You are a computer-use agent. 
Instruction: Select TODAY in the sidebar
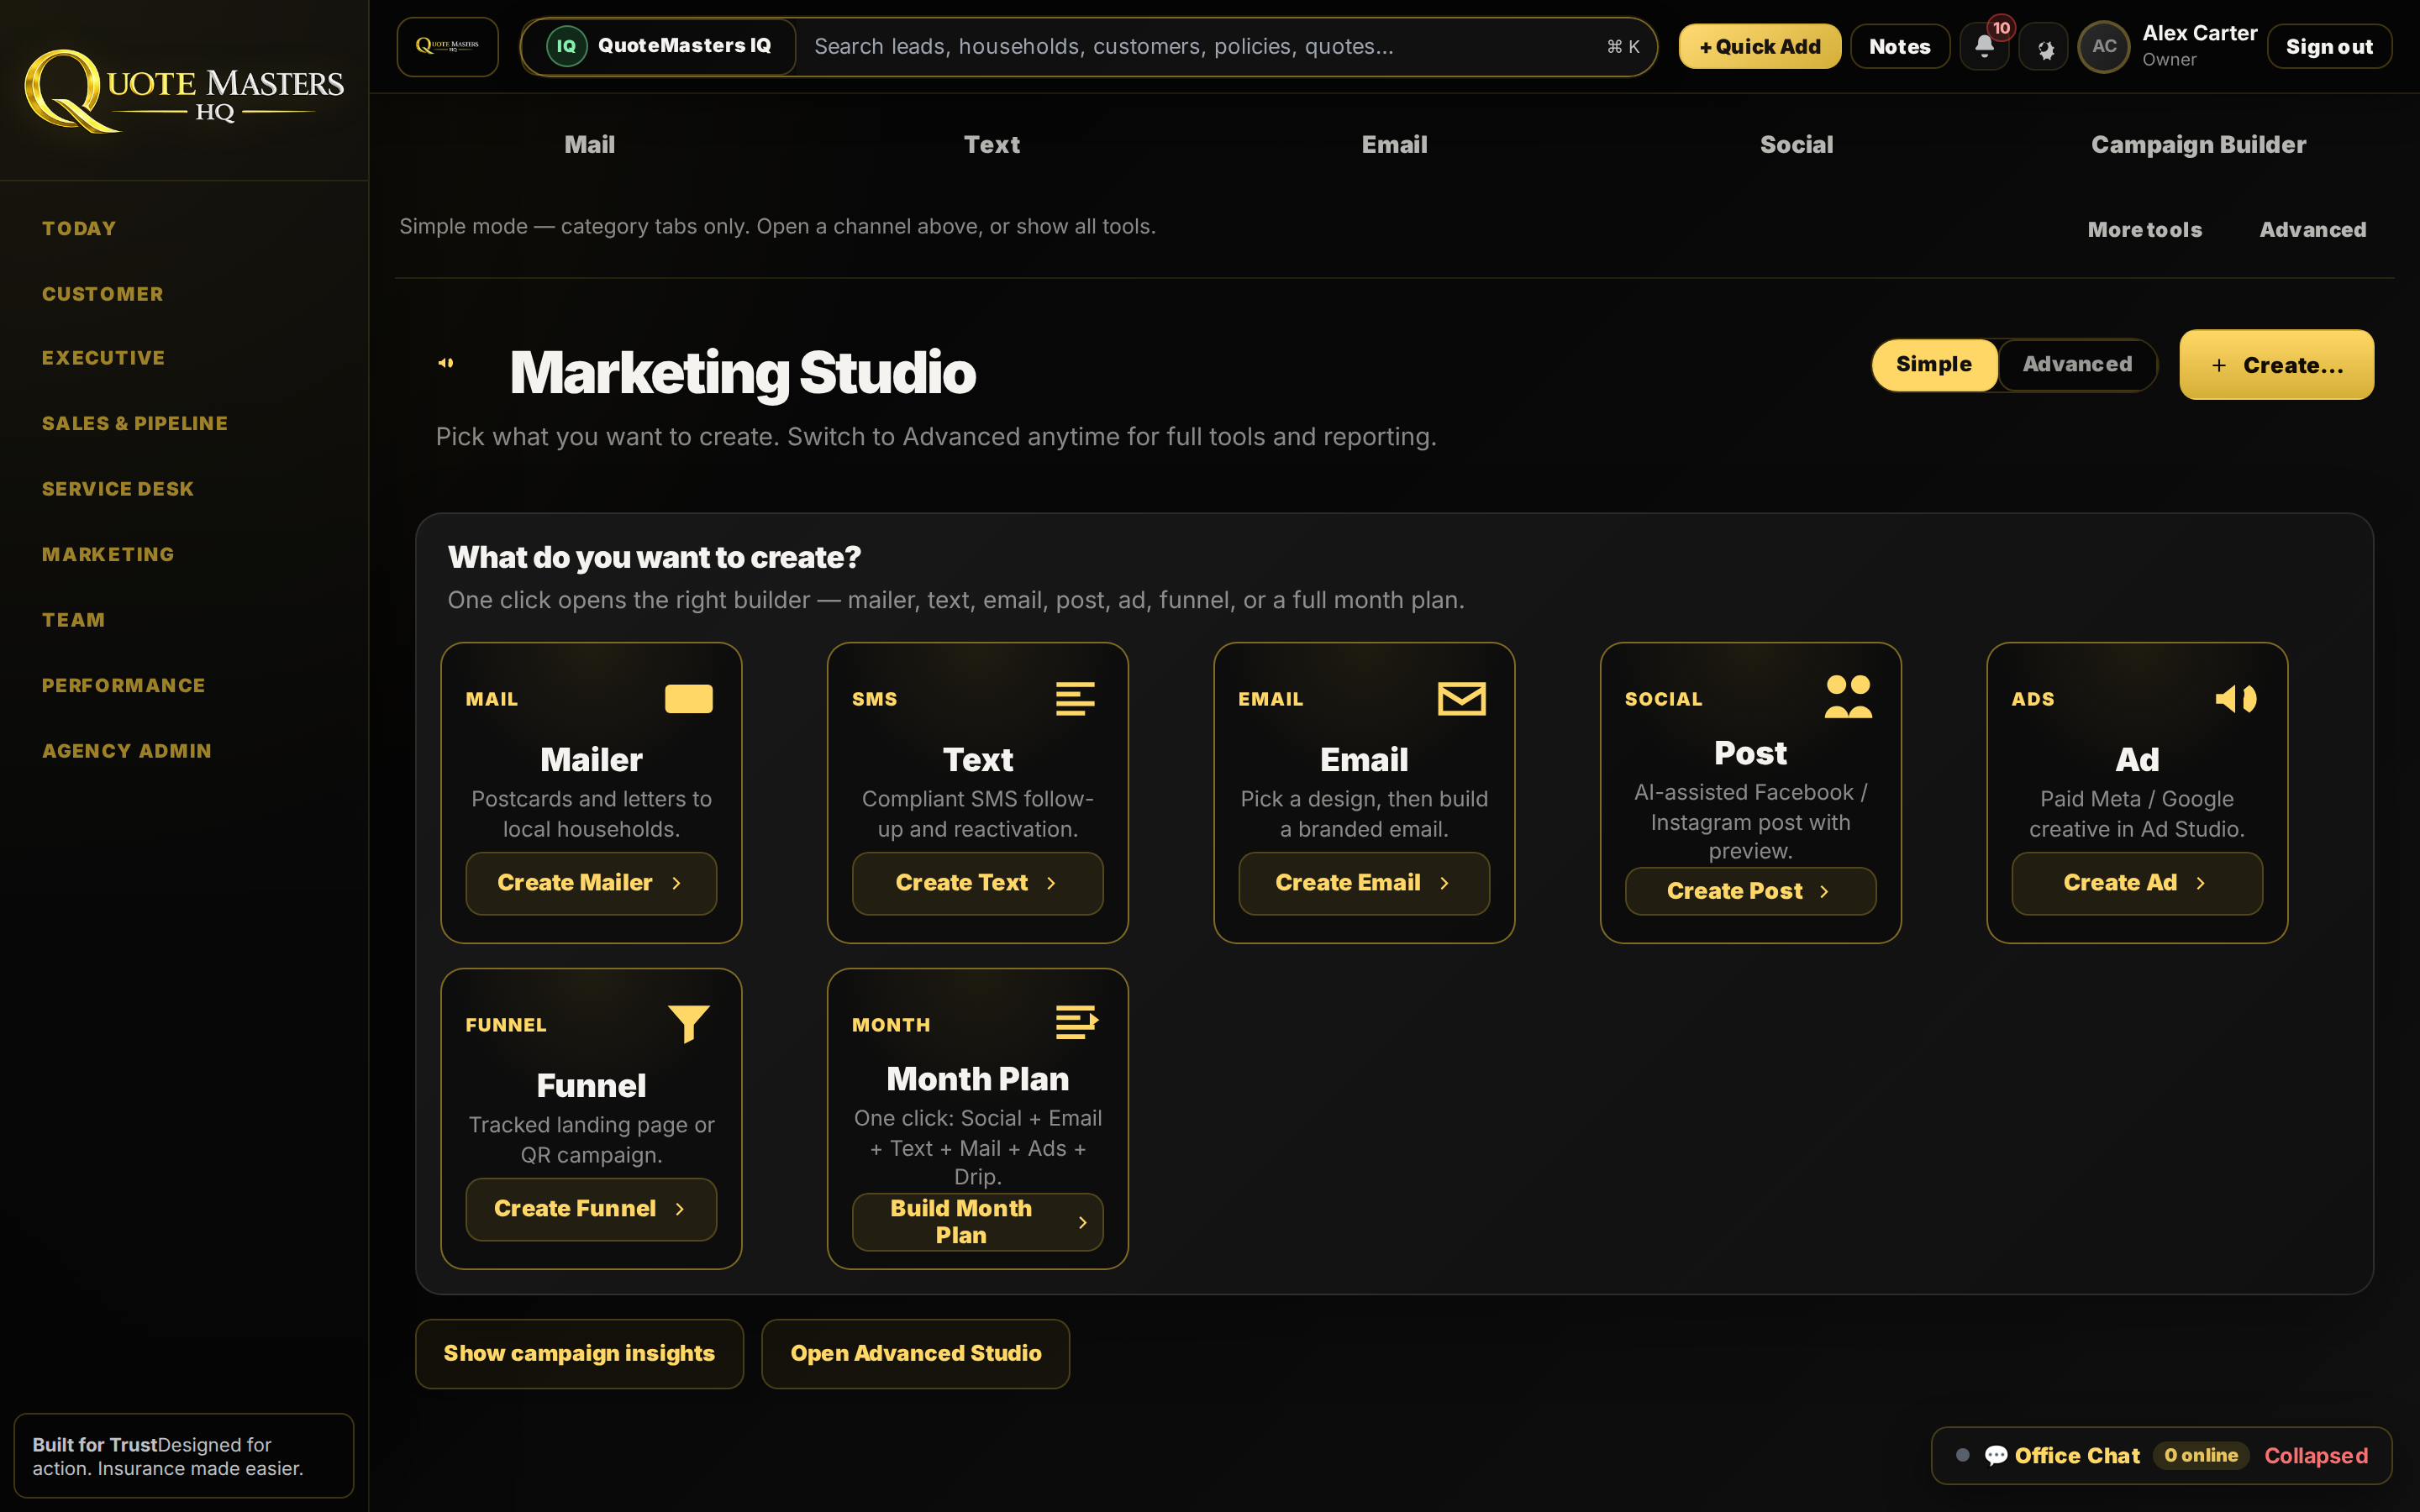79,228
